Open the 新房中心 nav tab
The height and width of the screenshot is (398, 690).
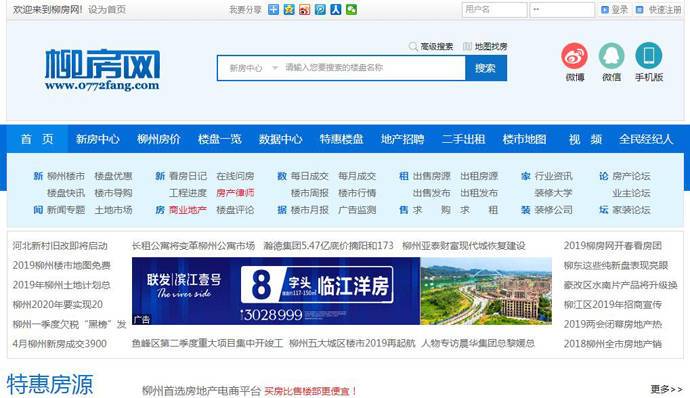[97, 139]
